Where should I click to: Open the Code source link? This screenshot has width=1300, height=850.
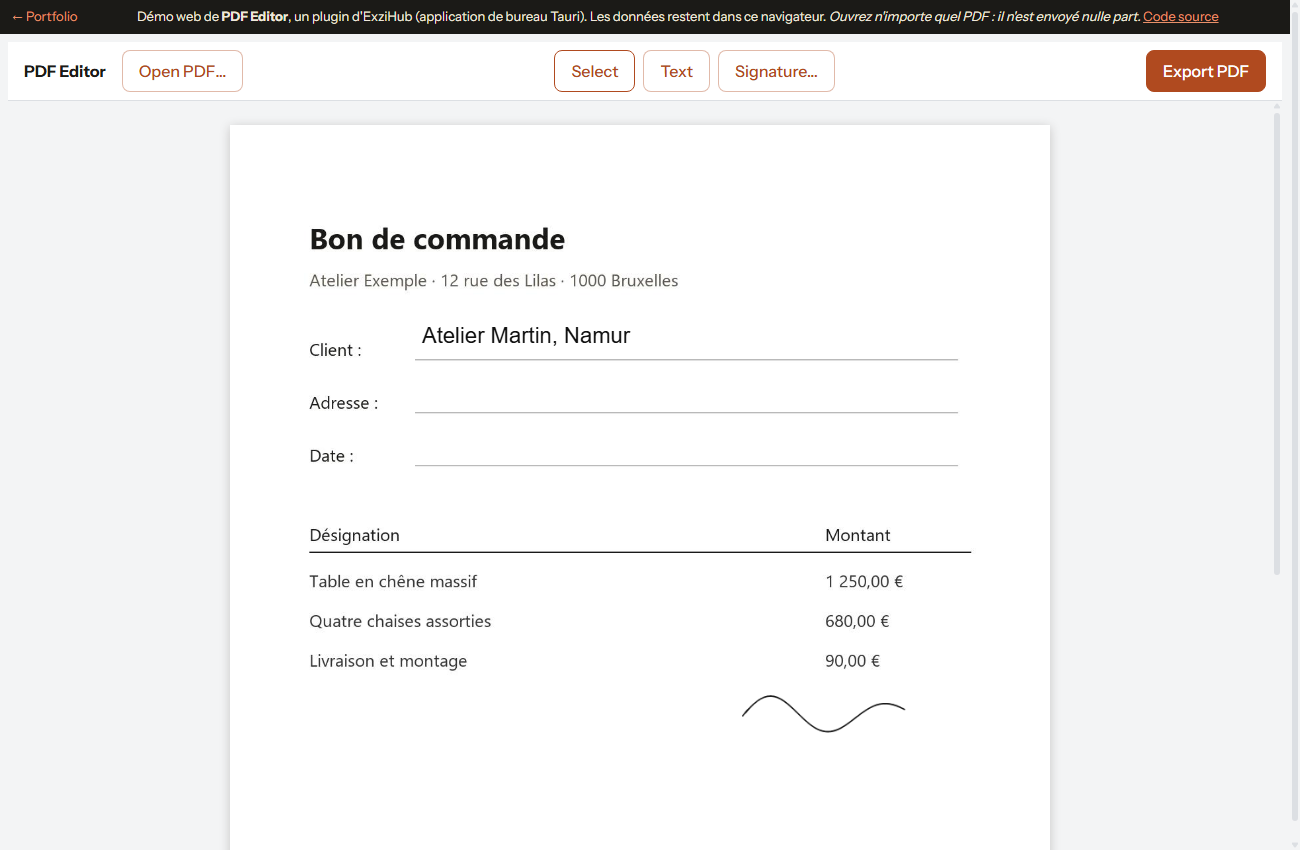tap(1180, 16)
